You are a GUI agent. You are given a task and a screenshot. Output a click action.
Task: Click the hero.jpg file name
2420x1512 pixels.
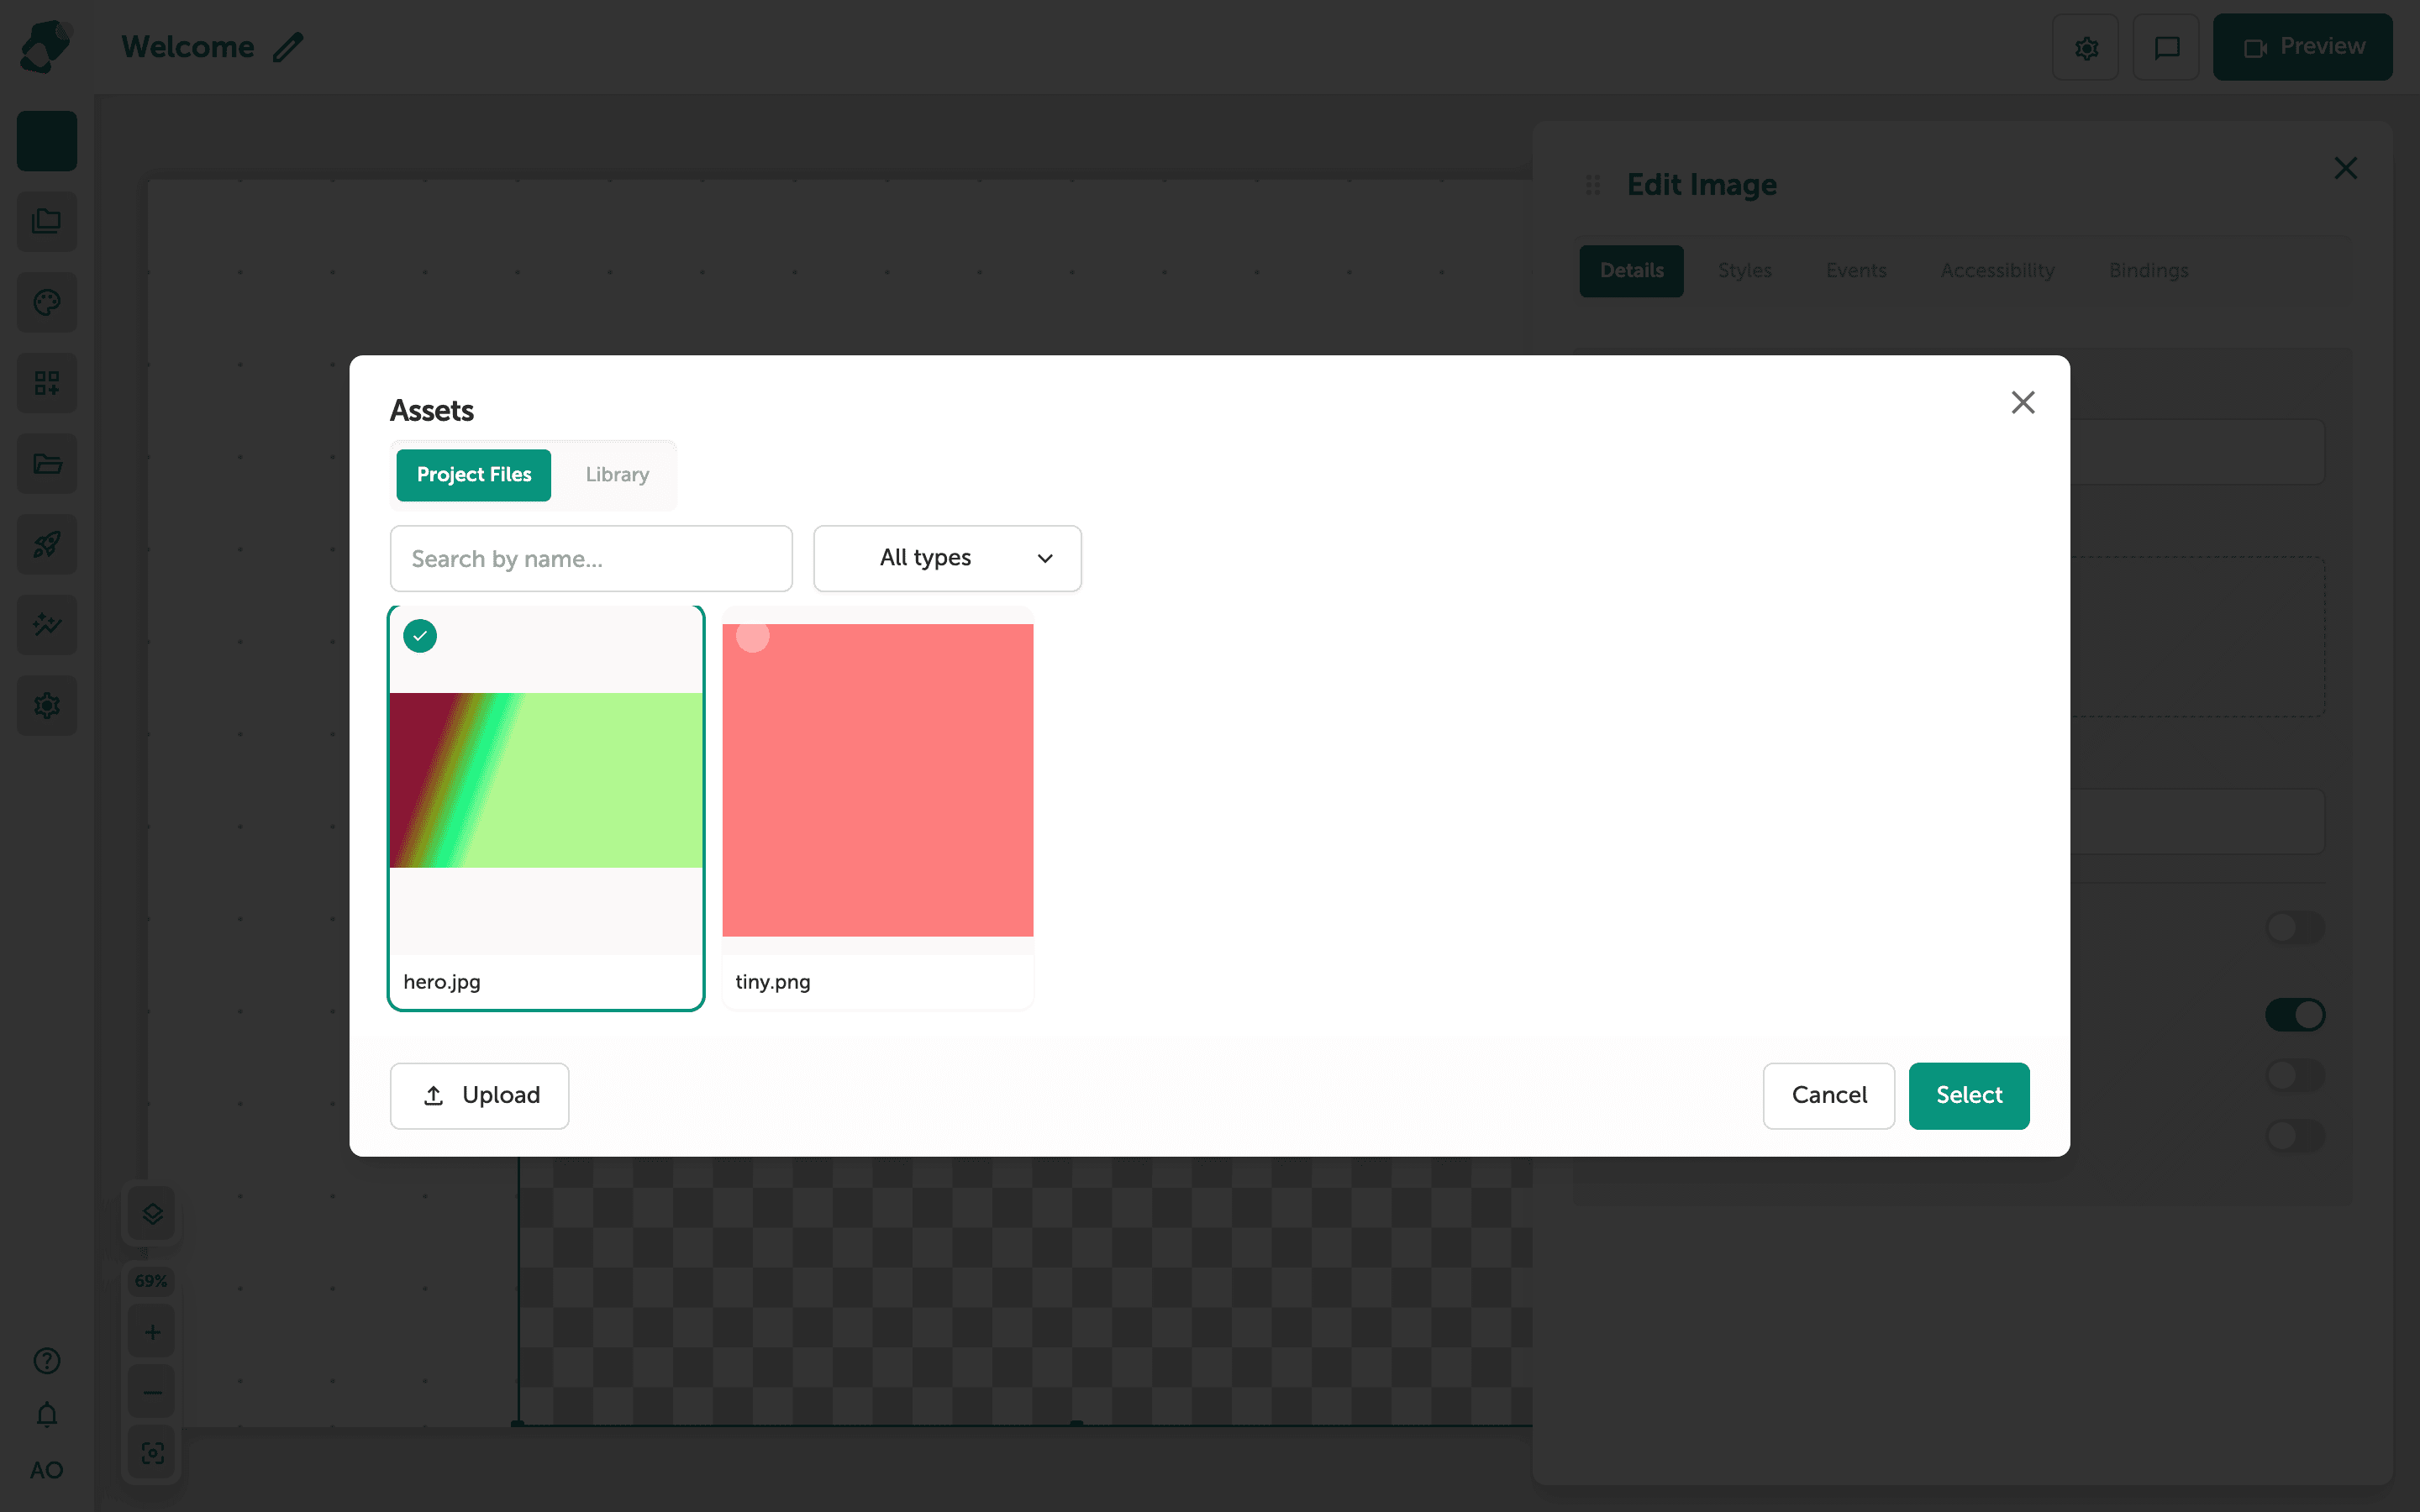442,982
